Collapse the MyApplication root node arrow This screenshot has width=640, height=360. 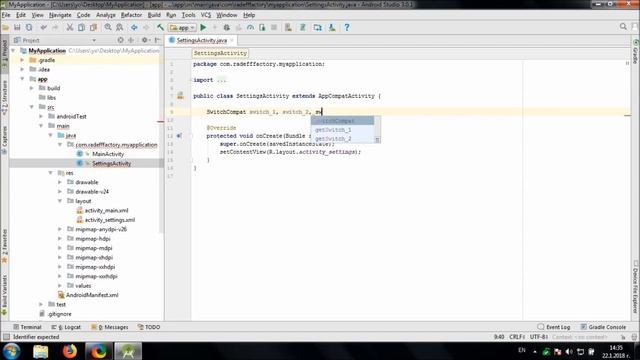[13, 51]
